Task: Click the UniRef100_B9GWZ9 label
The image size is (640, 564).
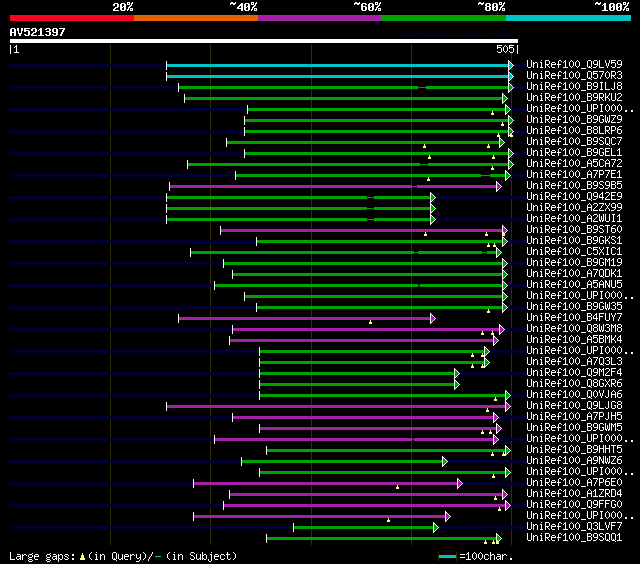Action: pos(574,120)
